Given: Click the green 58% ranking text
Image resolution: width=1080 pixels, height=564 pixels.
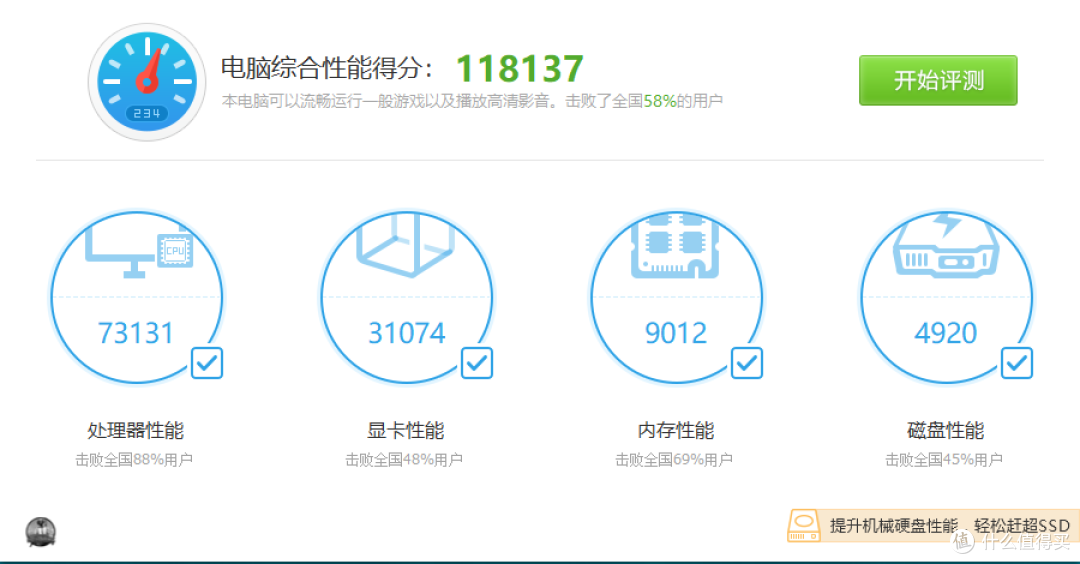Looking at the screenshot, I should click(659, 101).
